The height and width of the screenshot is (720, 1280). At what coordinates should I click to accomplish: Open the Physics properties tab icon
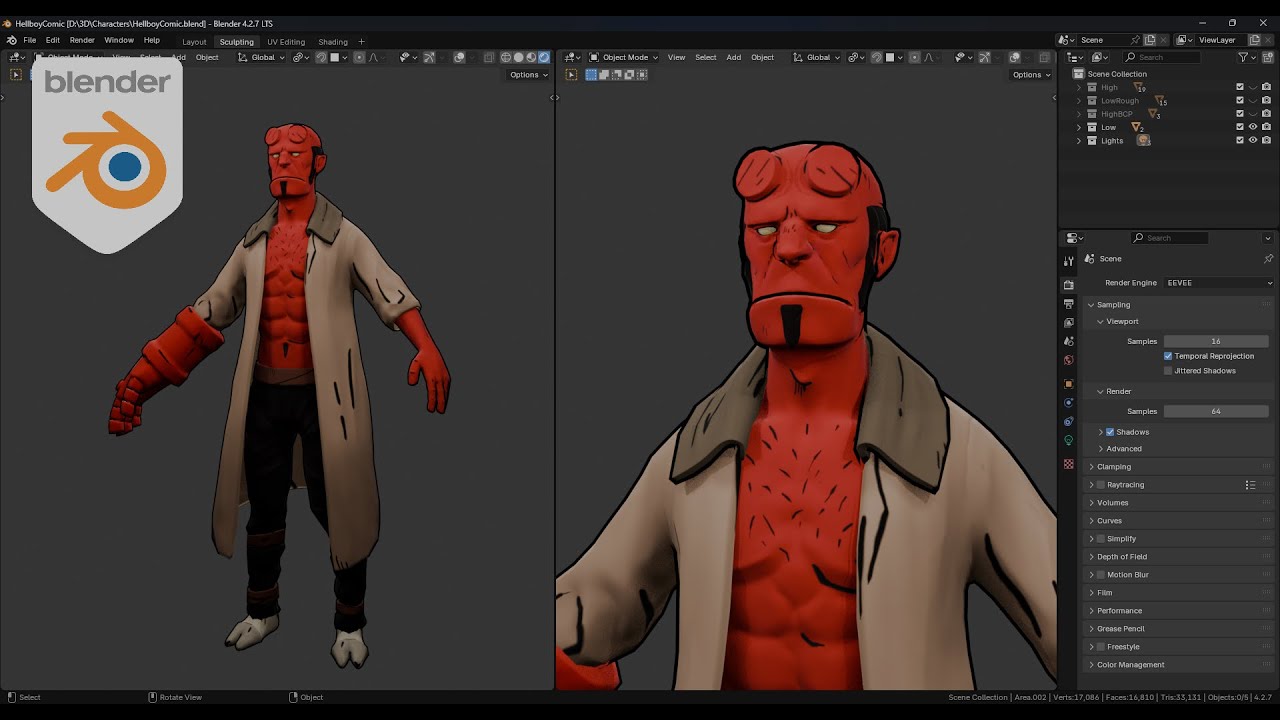click(1069, 403)
